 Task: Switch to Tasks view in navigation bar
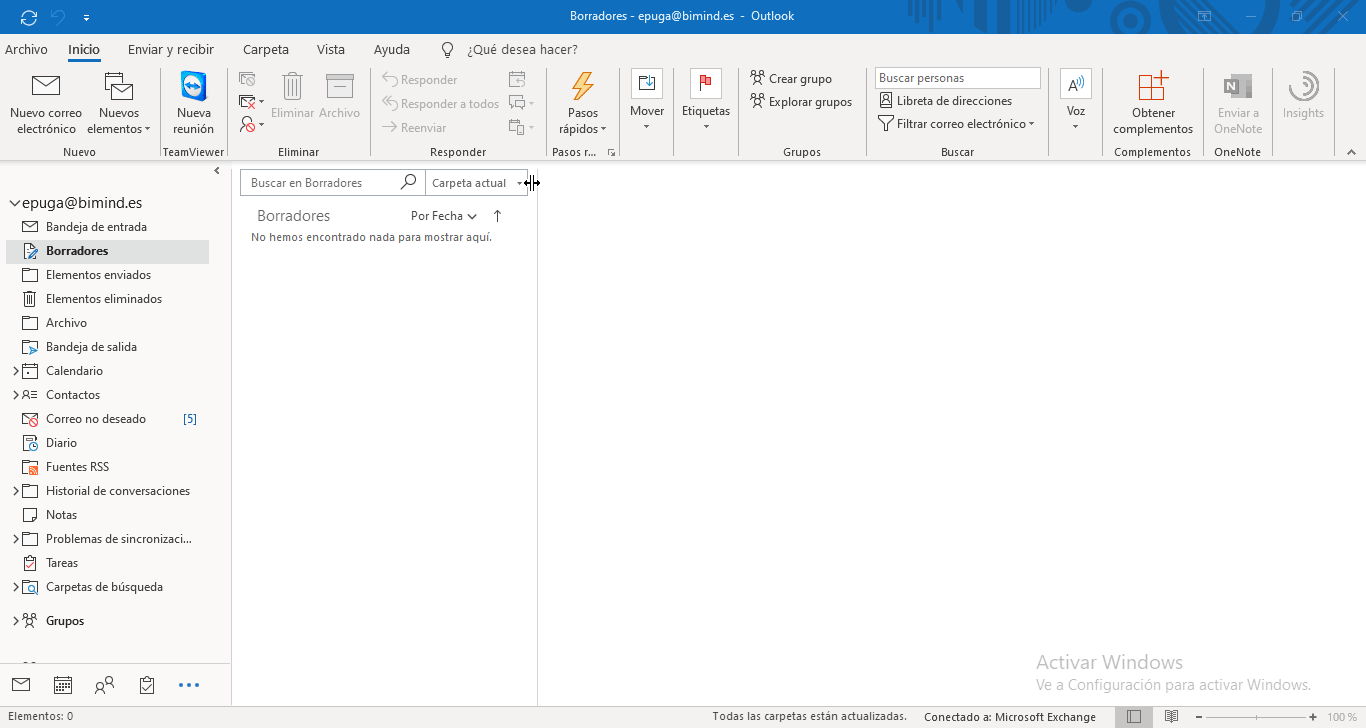(x=147, y=685)
